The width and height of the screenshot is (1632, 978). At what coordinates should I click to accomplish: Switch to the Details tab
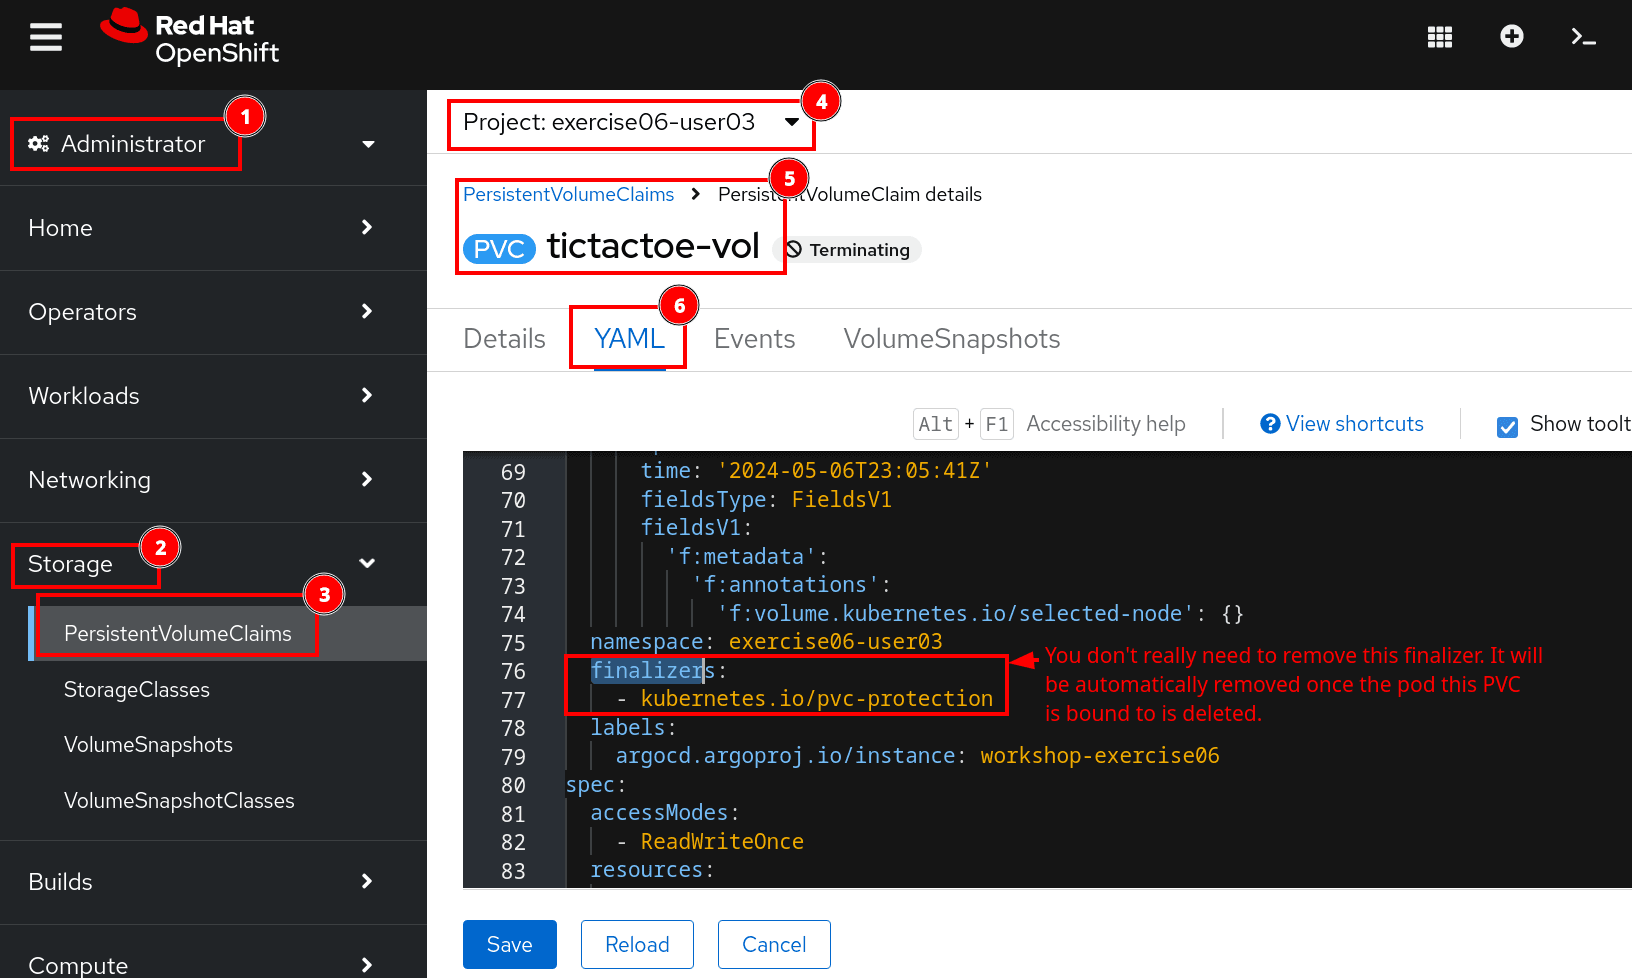click(x=504, y=339)
